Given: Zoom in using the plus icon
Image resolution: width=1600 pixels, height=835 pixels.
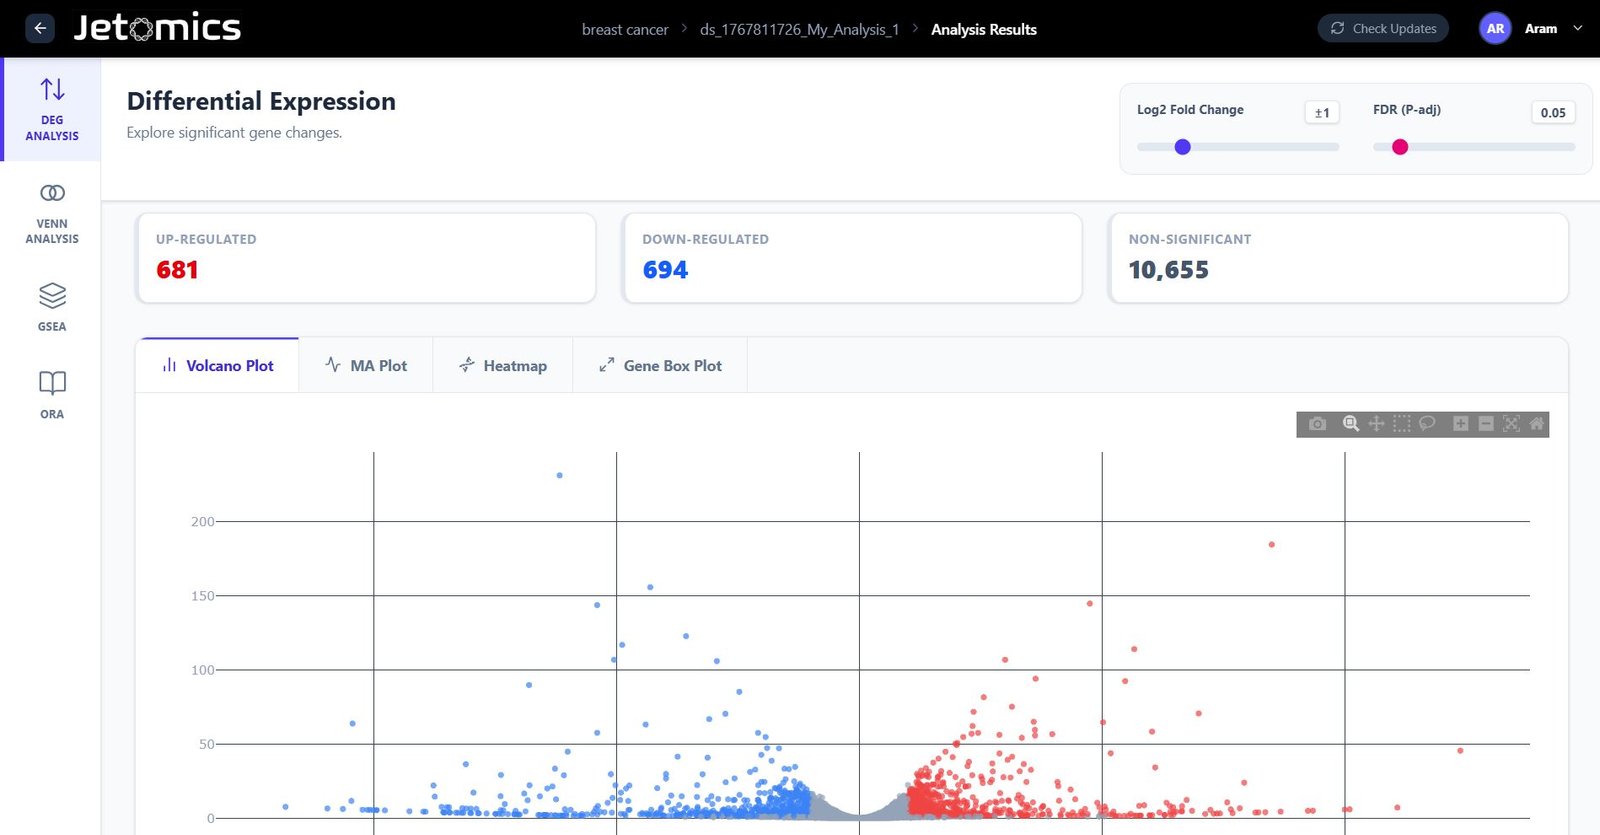Looking at the screenshot, I should point(1461,424).
